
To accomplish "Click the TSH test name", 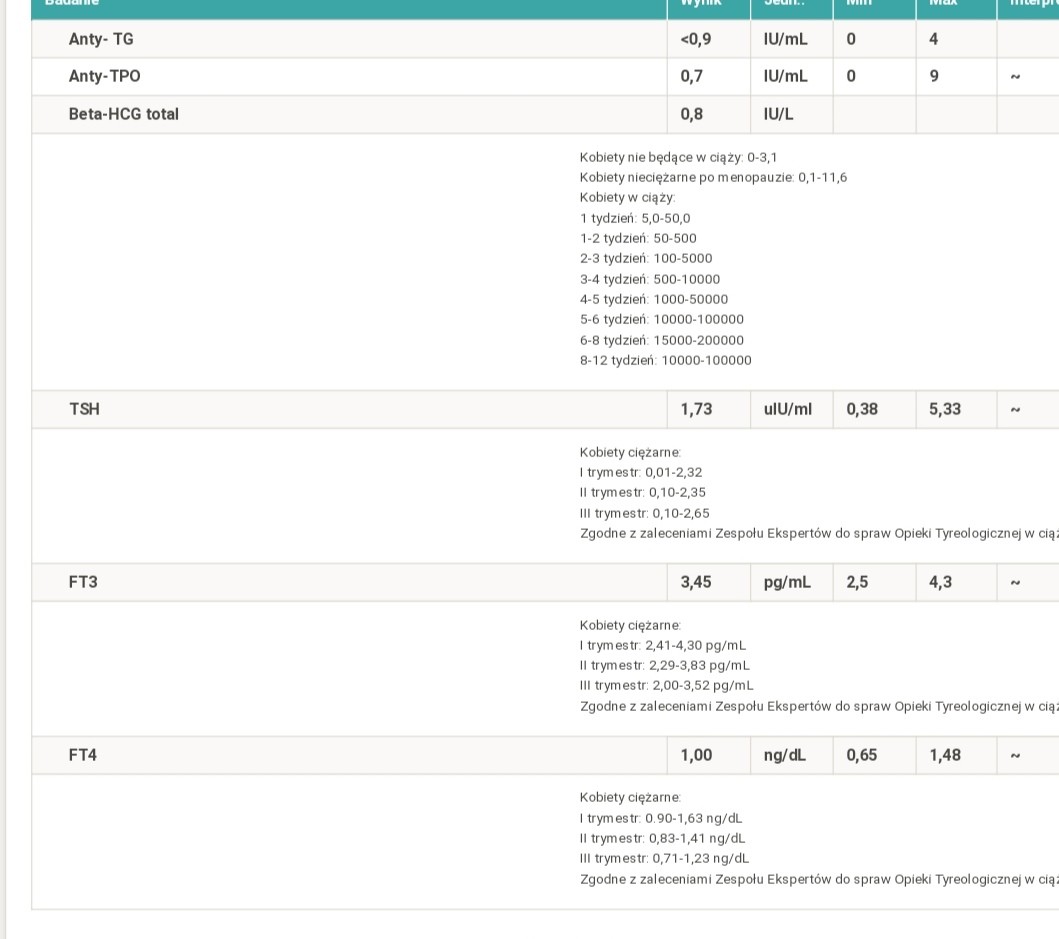I will (x=84, y=410).
